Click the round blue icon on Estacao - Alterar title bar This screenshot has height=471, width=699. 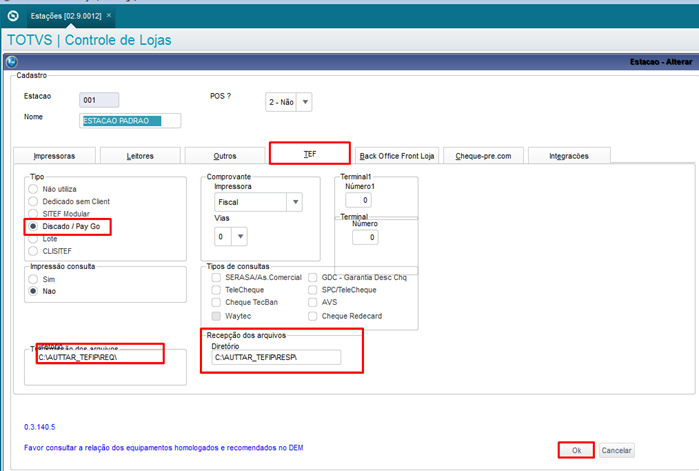click(12, 61)
